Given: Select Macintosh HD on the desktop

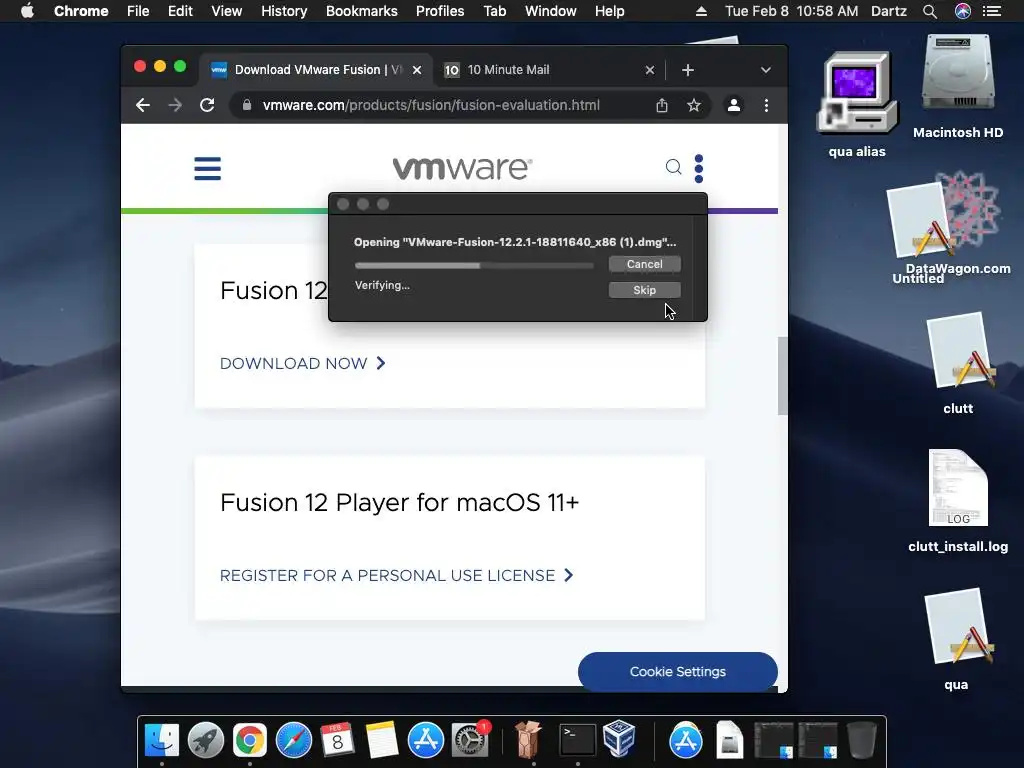Looking at the screenshot, I should click(958, 87).
